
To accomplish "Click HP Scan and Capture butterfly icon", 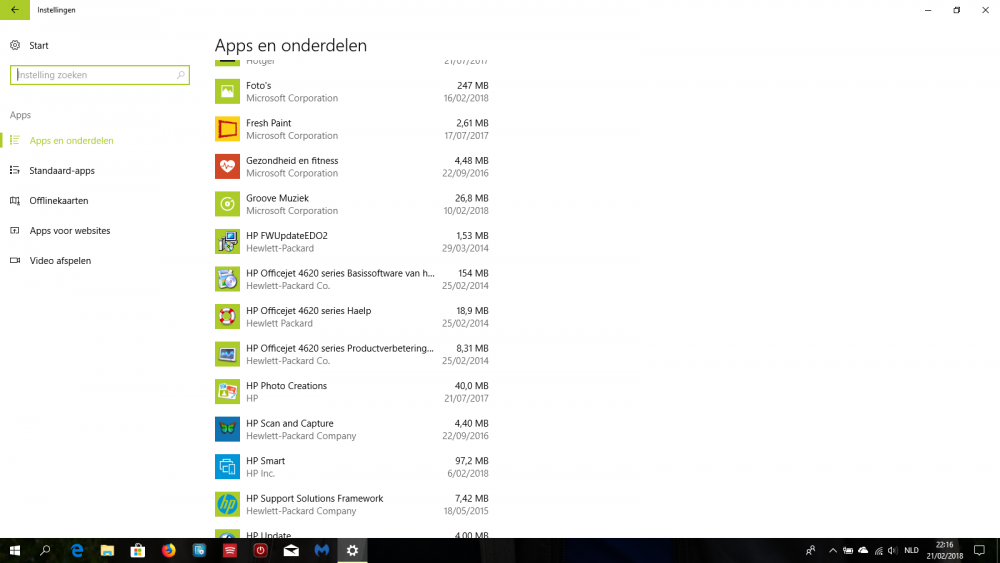I will point(227,429).
